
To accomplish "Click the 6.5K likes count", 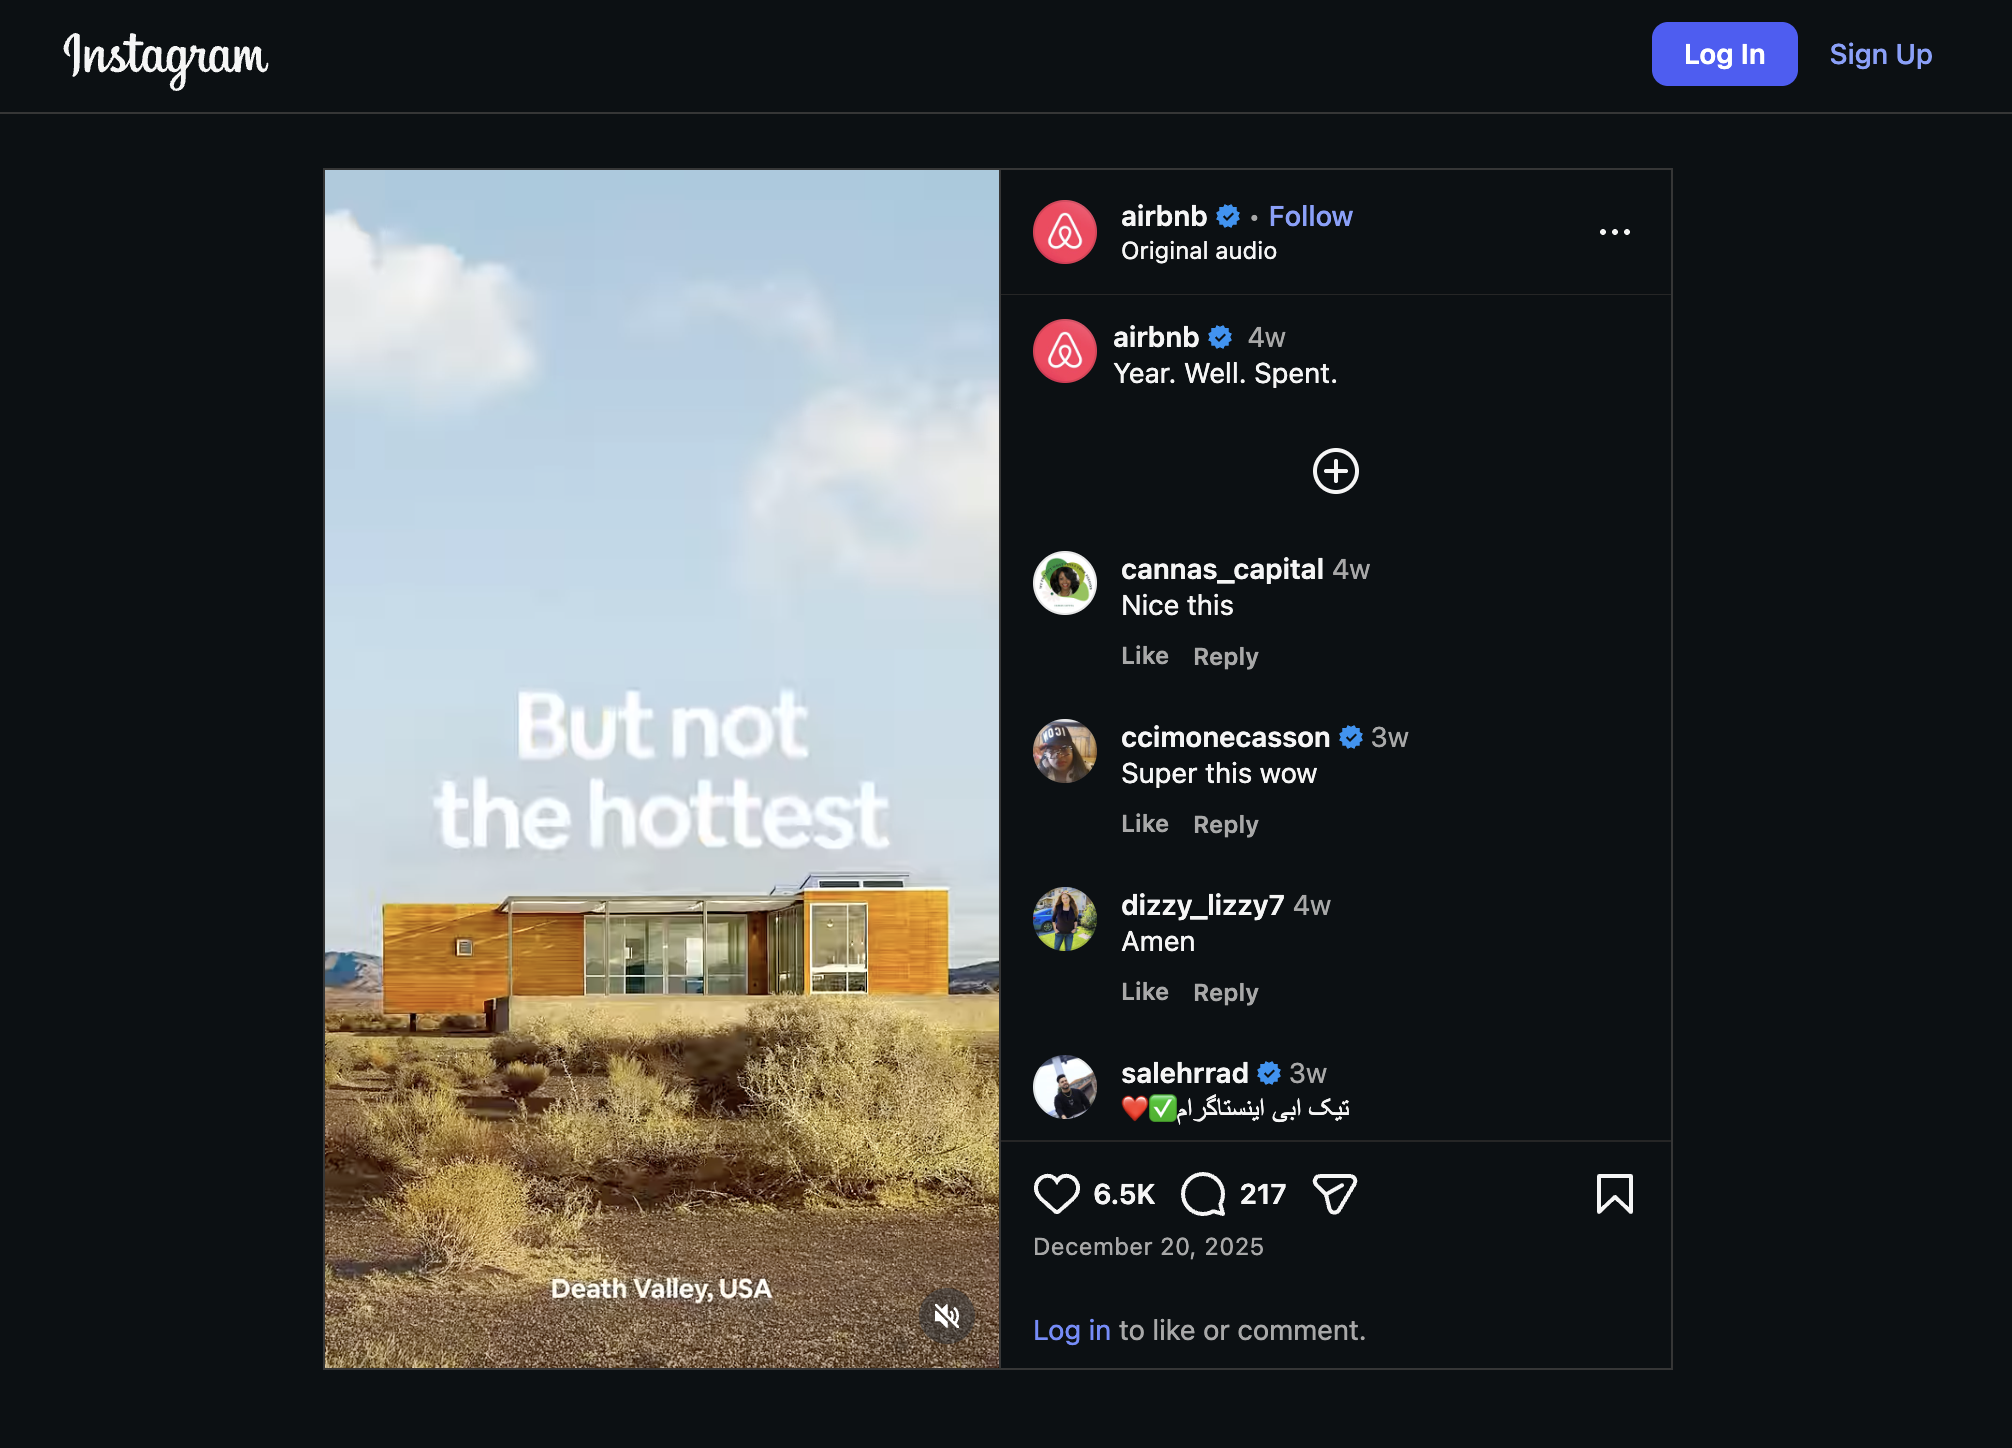I will (x=1122, y=1193).
